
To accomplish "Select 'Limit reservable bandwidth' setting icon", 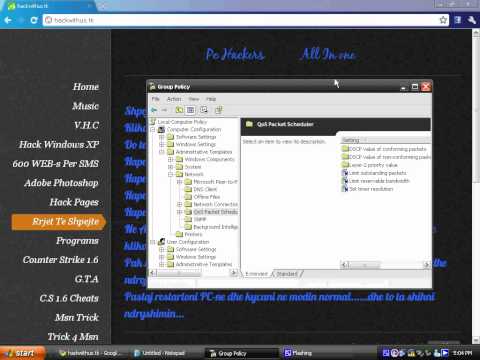I will [345, 181].
